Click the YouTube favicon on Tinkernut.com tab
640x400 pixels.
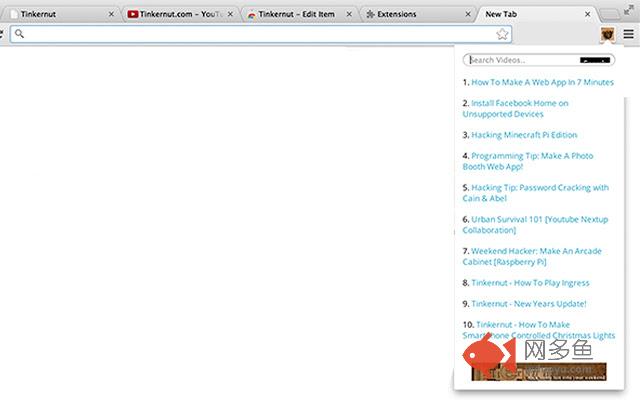[132, 14]
